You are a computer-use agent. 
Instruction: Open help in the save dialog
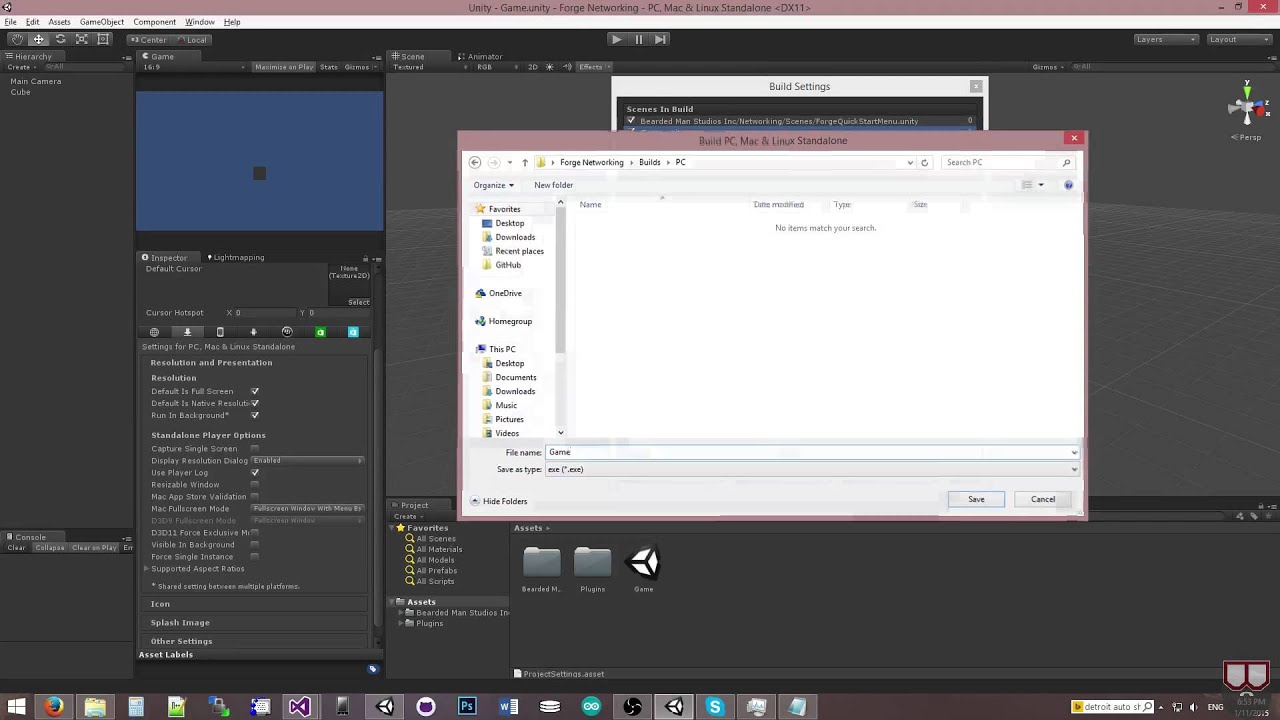[x=1068, y=185]
